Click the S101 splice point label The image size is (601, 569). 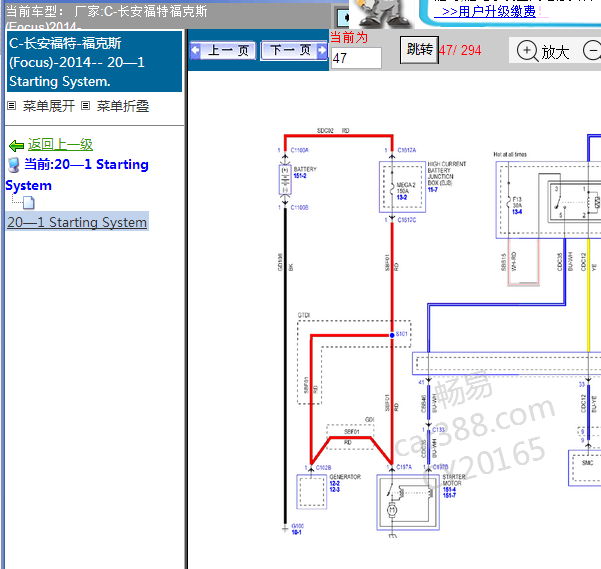[401, 334]
